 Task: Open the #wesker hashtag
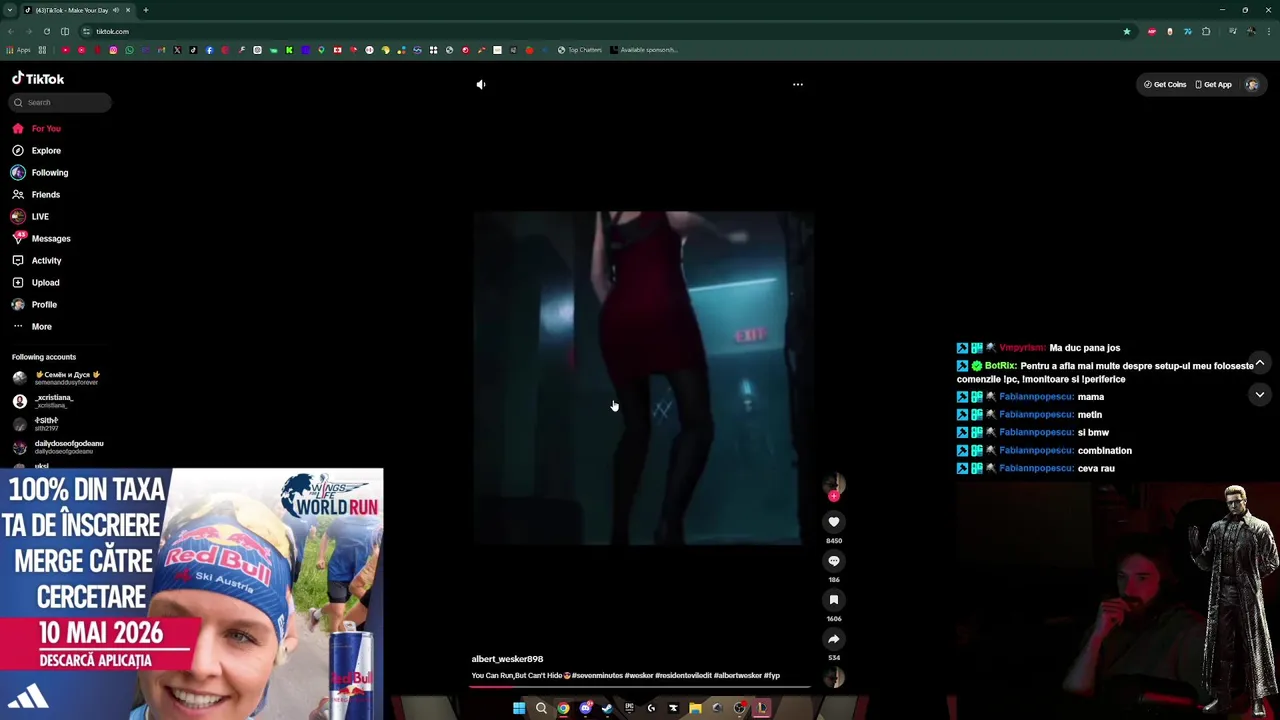[x=639, y=676]
